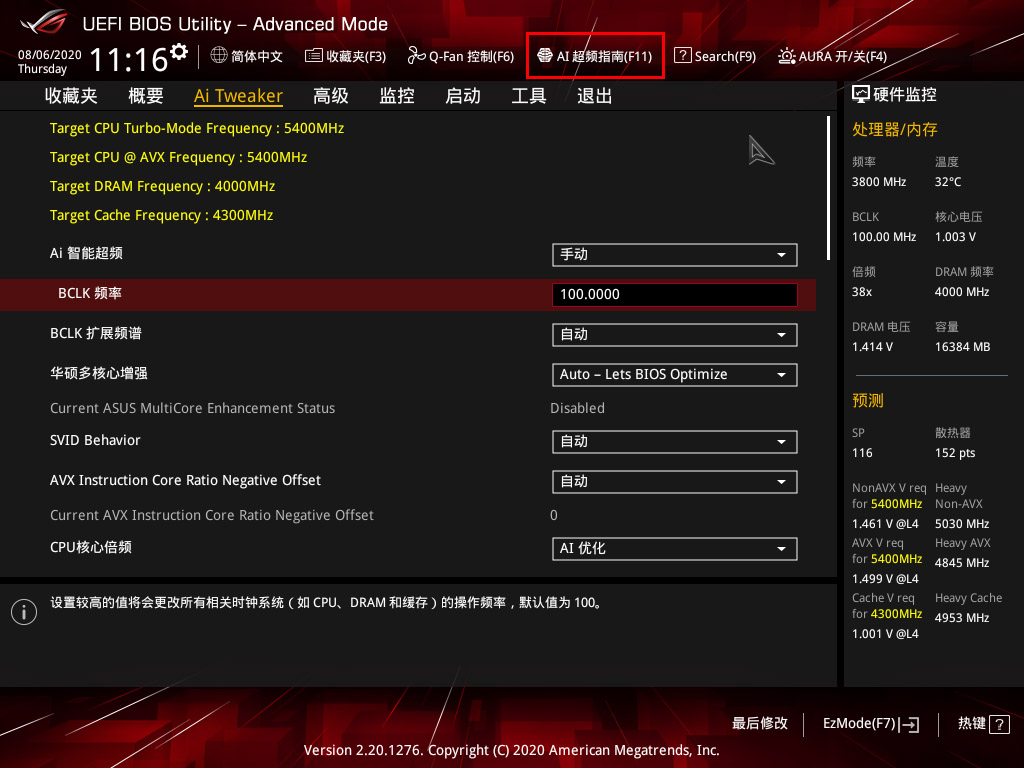Expand the CPU核心倍频 dropdown

[675, 549]
